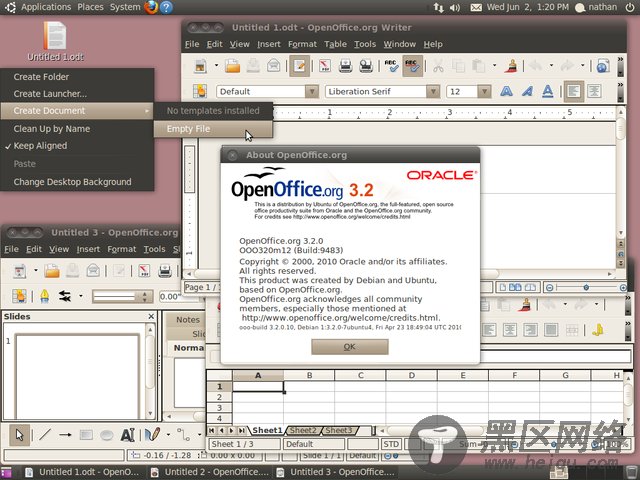Click Untitled 3 - OpenOffice taskbar button
Screen dimensions: 640x480
[x=335, y=472]
